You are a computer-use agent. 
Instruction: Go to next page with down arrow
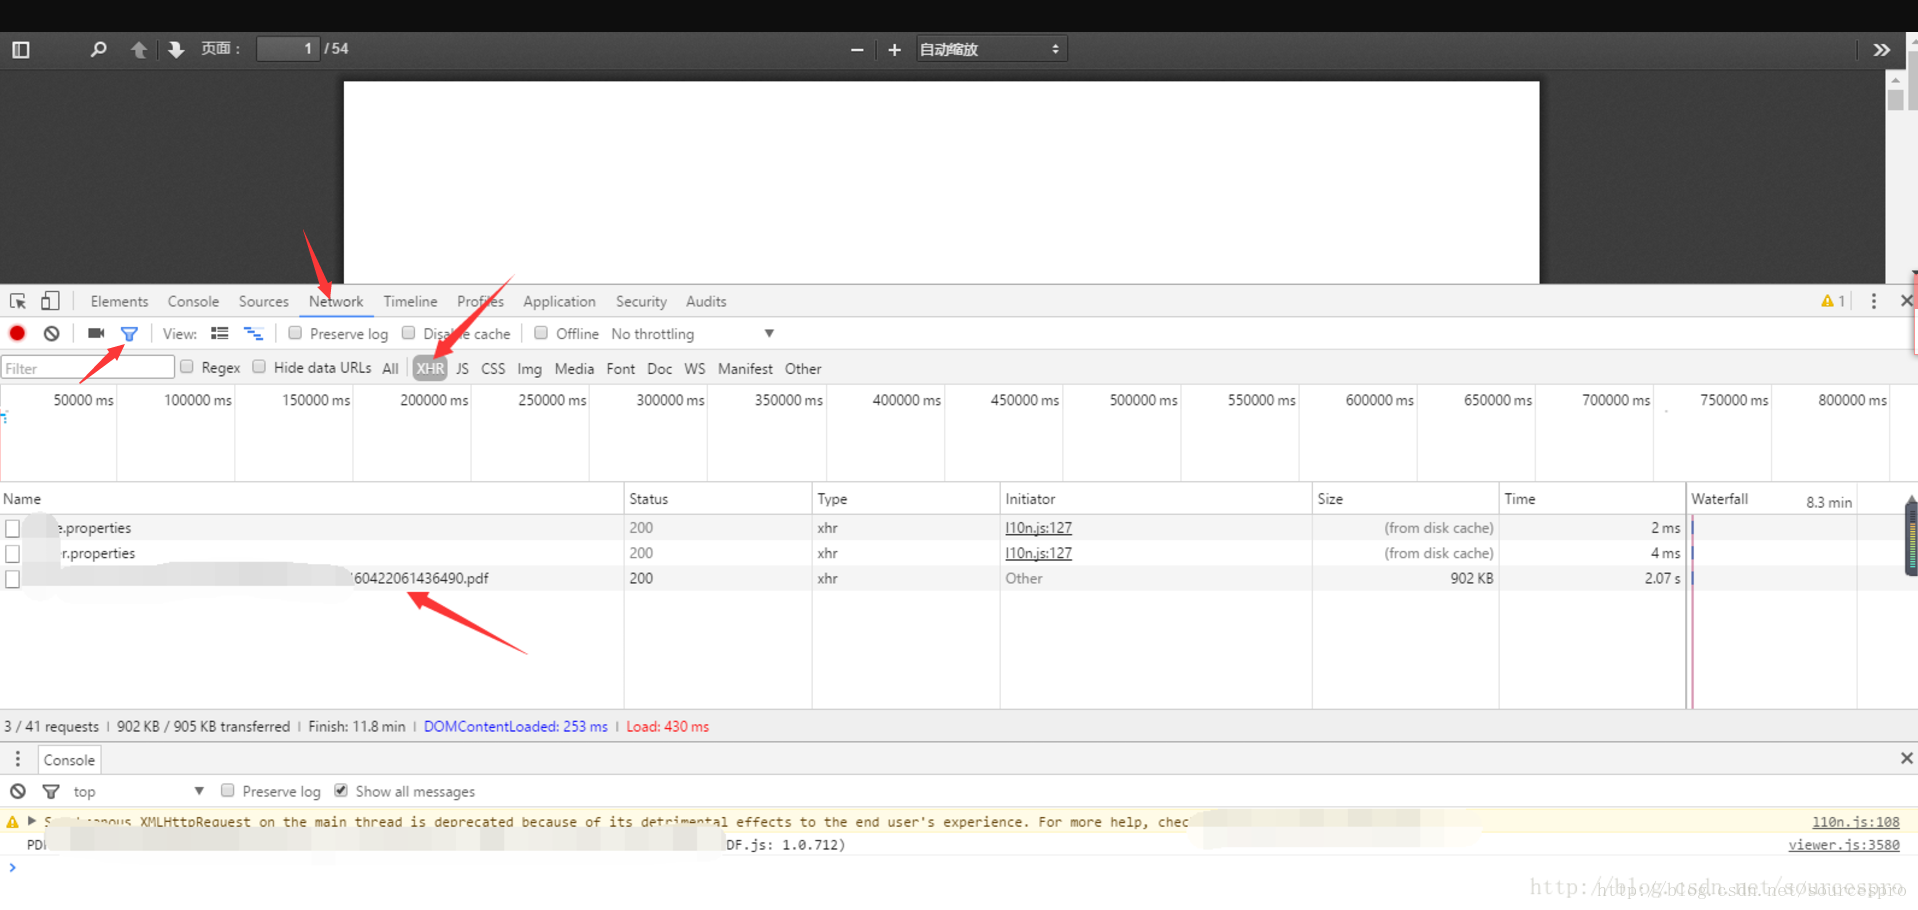(x=176, y=49)
